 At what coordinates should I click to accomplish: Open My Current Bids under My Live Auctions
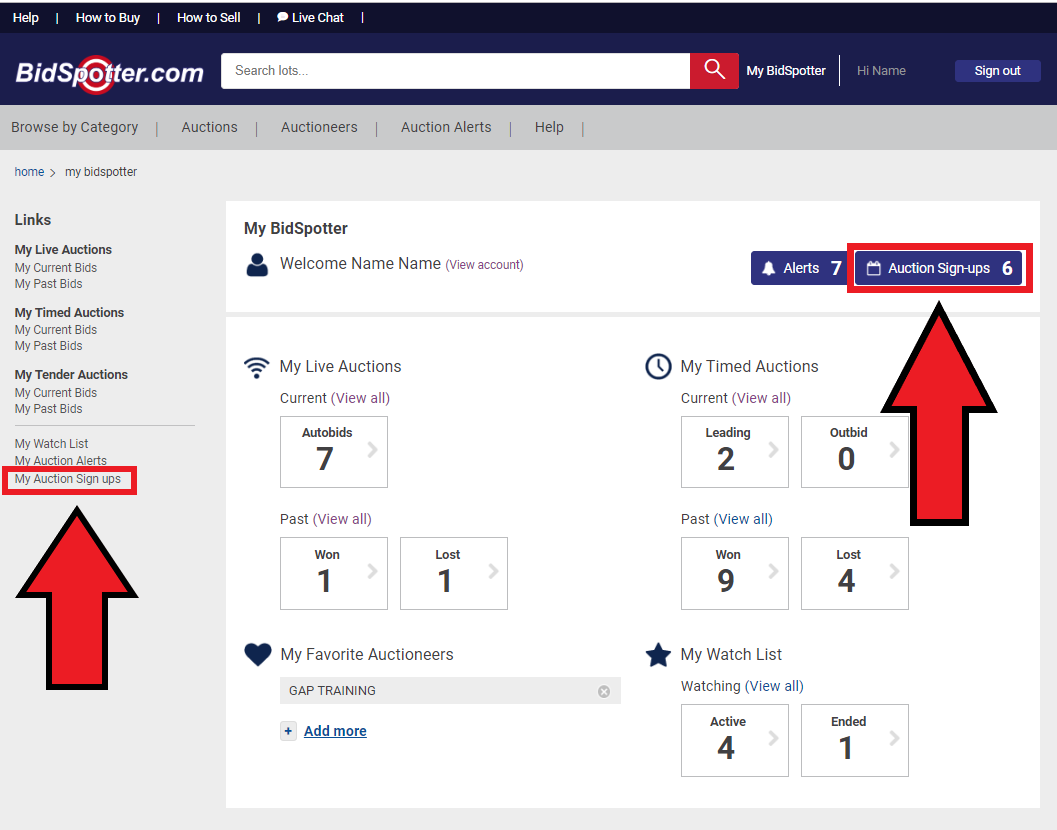(56, 268)
